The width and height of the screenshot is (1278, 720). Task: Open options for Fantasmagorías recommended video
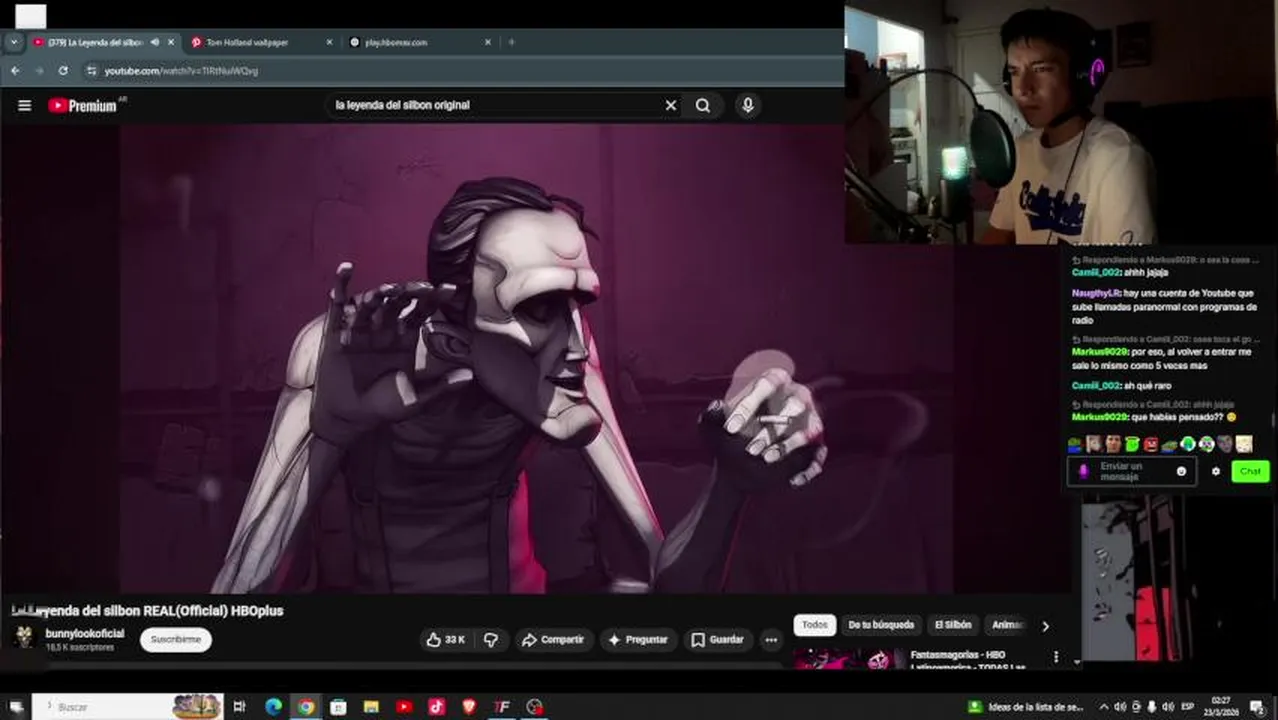click(x=1056, y=657)
